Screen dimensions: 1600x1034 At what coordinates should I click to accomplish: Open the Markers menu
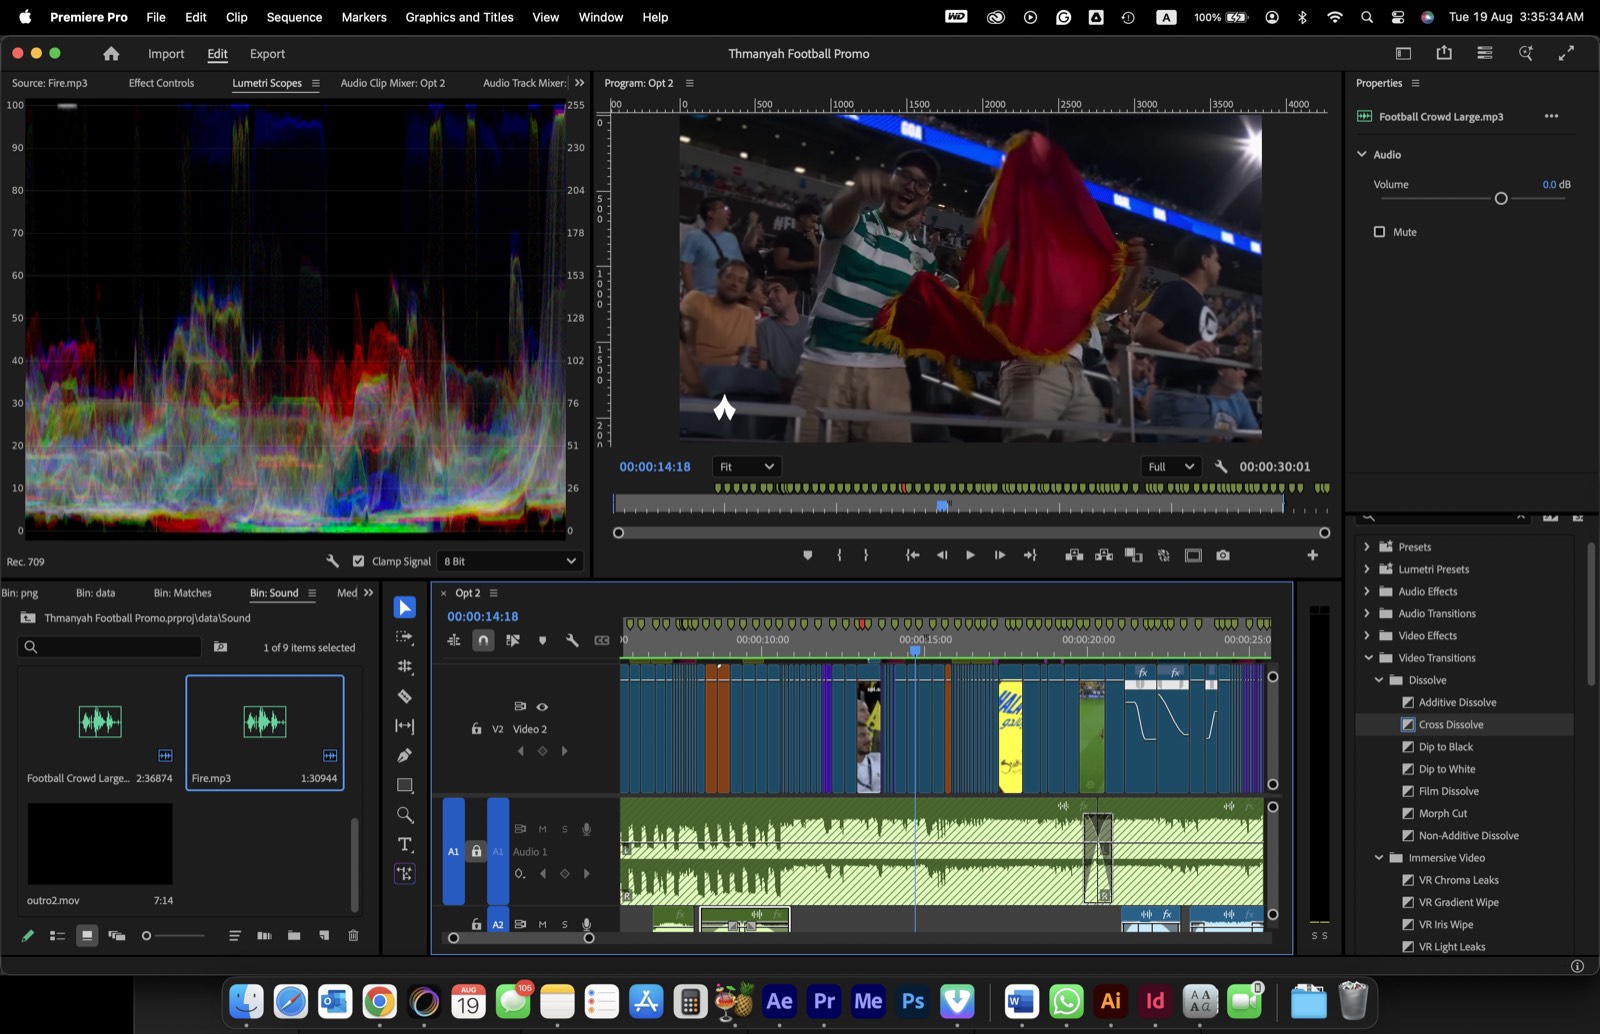click(364, 17)
